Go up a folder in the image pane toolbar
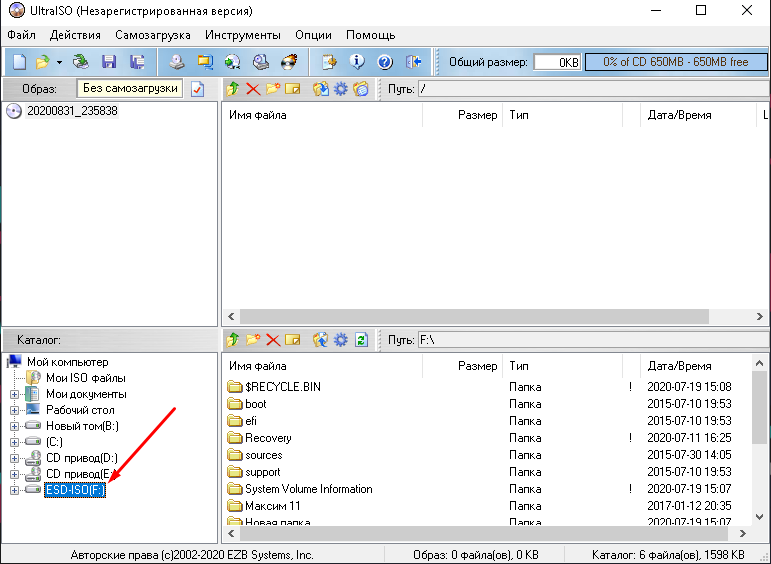Screen dimensions: 771x564 click(233, 89)
